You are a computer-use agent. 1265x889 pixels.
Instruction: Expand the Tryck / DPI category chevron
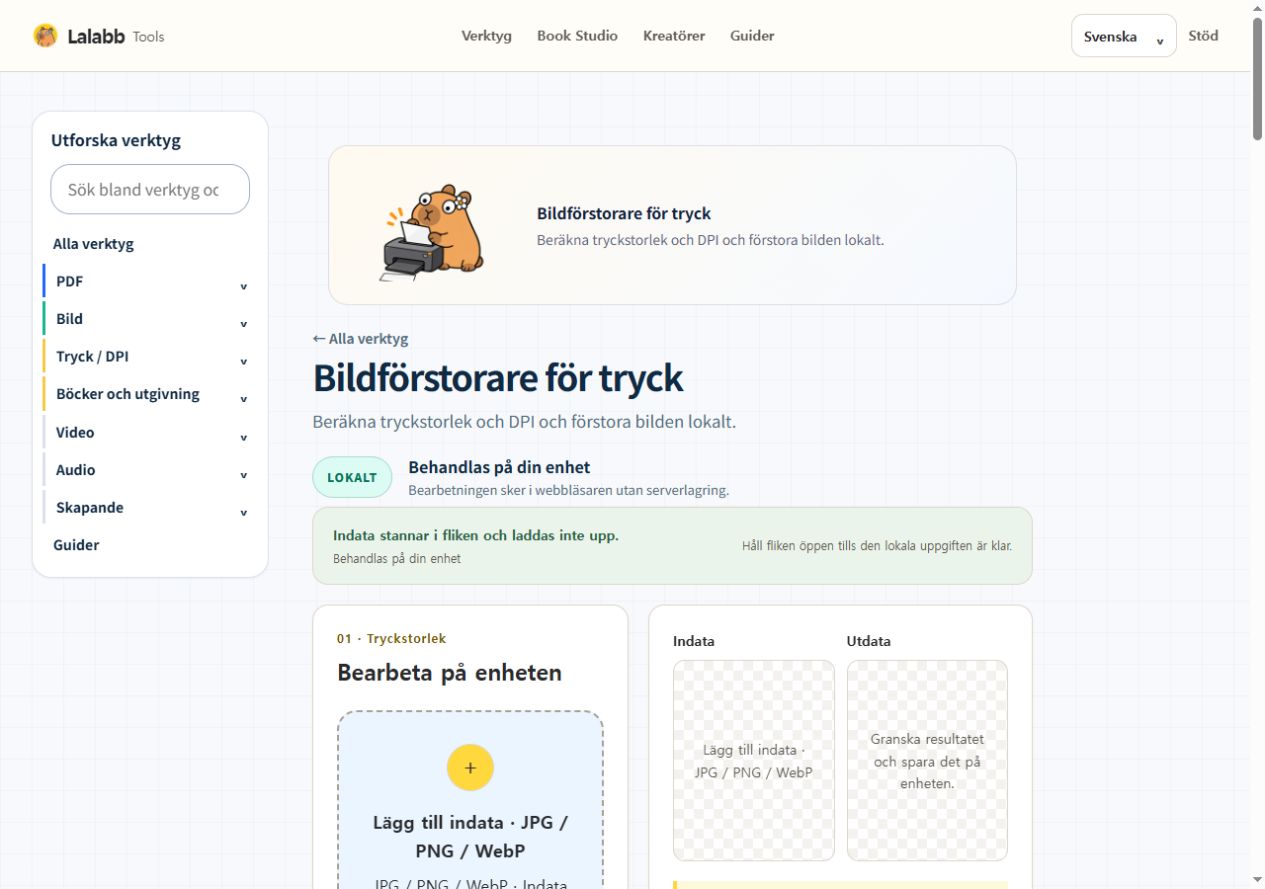pyautogui.click(x=243, y=362)
